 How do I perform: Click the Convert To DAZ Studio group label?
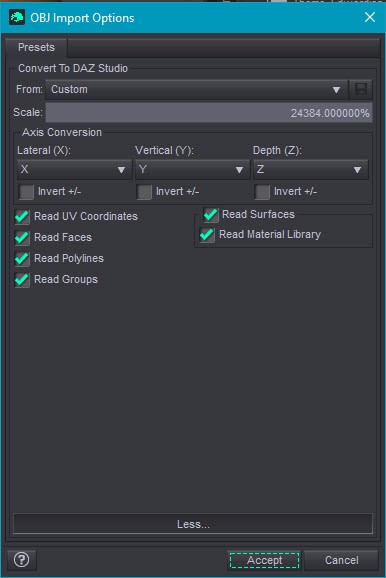(x=73, y=68)
